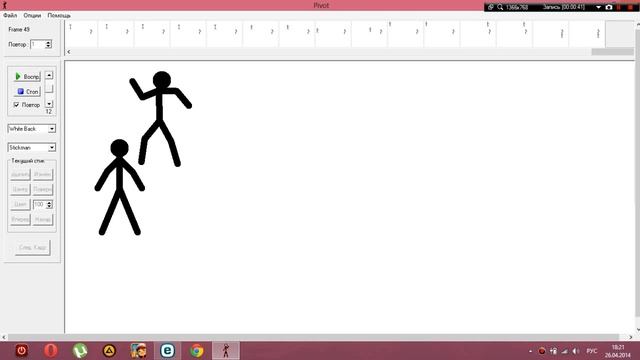
Task: Open Google Chrome from taskbar
Action: 197,351
